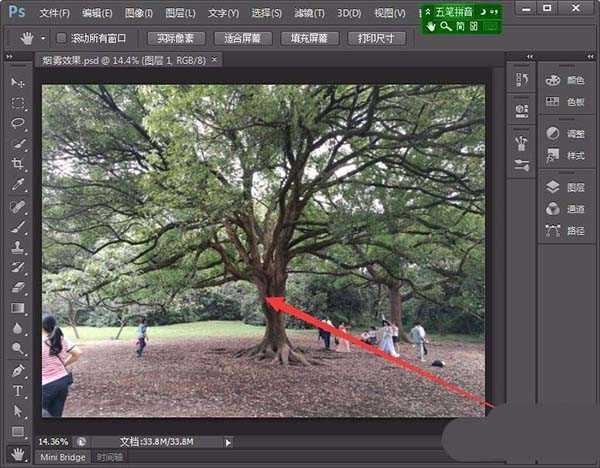This screenshot has width=600, height=468.
Task: Select the Move tool
Action: point(18,82)
